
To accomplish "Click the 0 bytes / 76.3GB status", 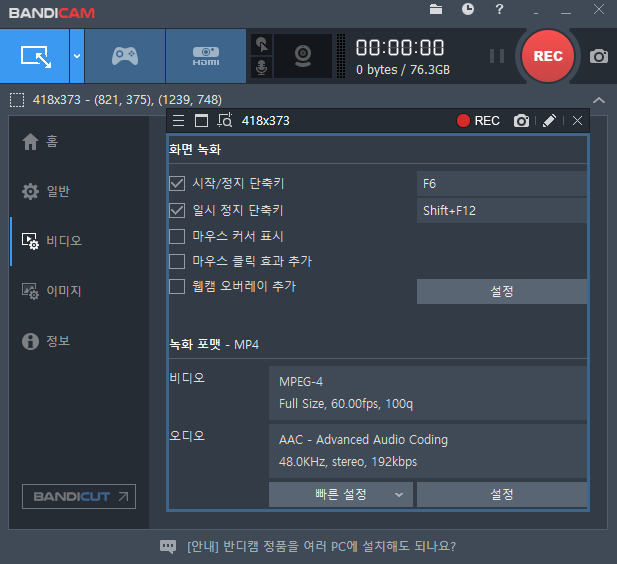I will coord(403,70).
